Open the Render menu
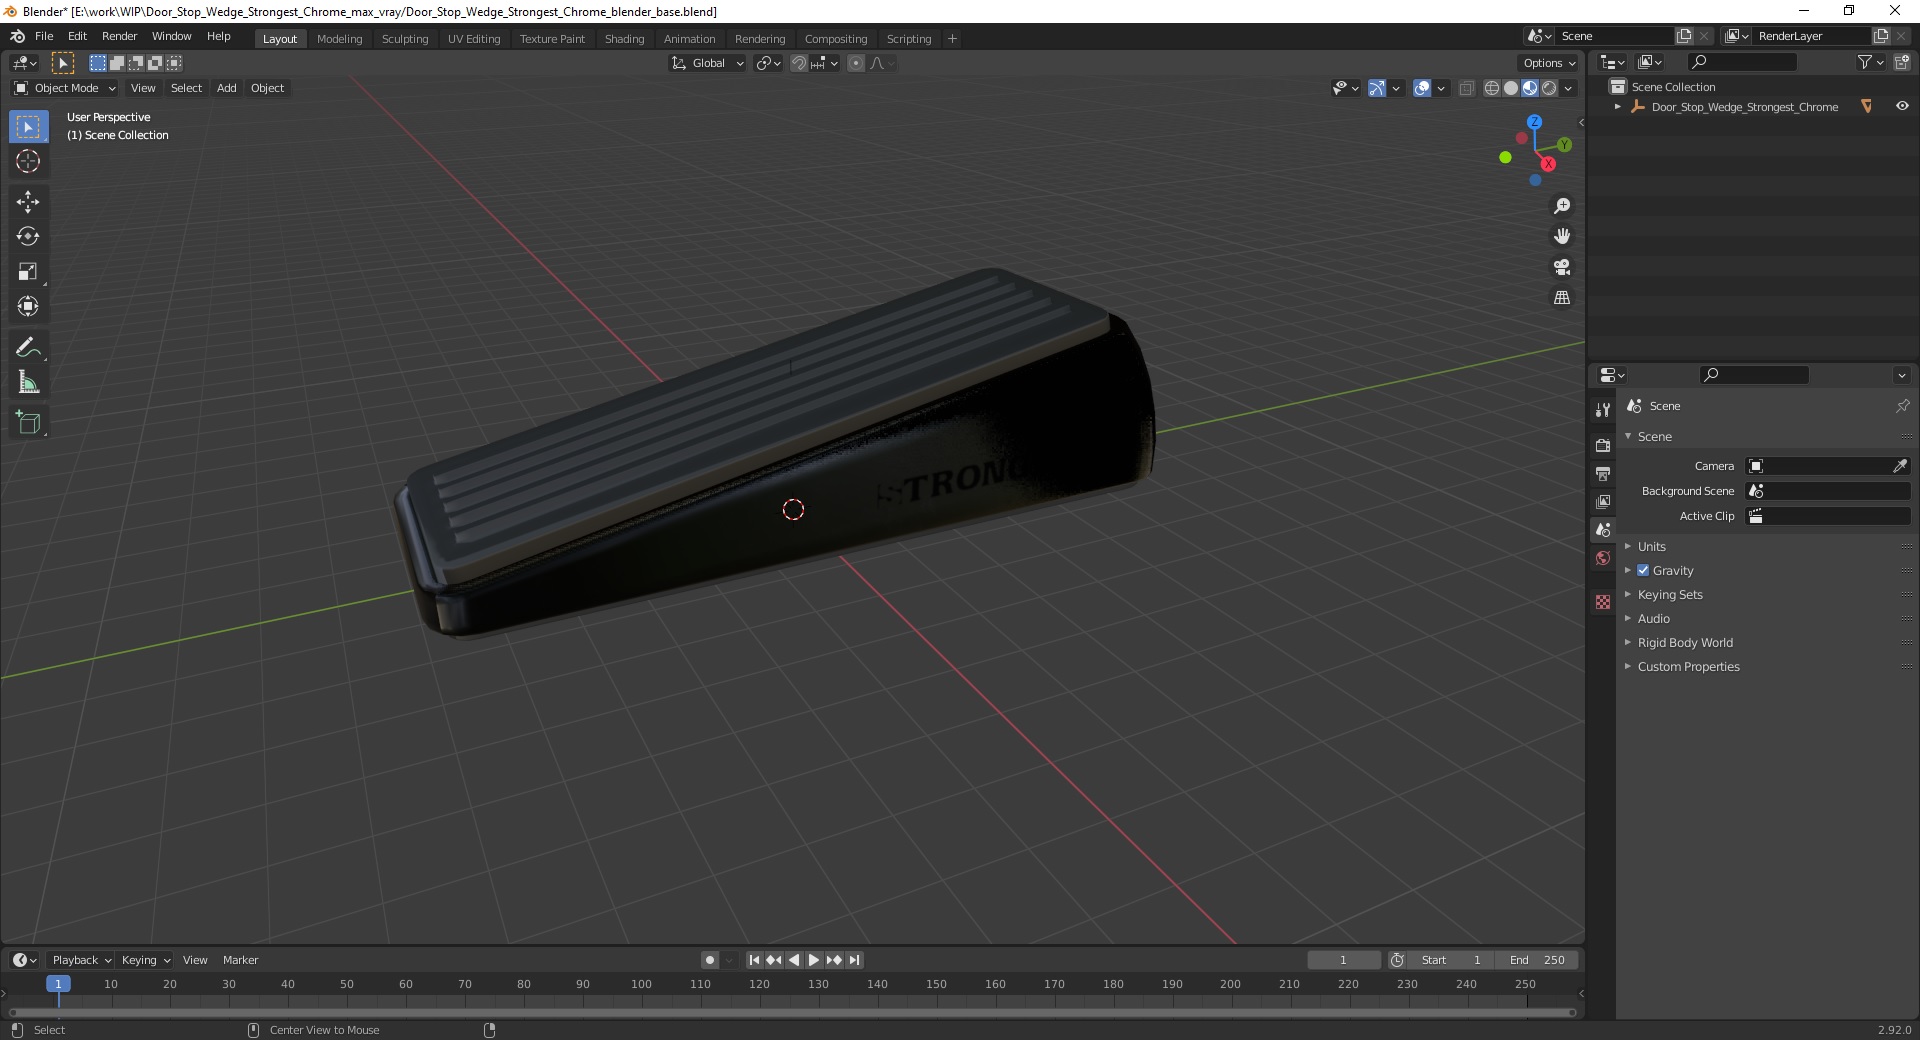 point(119,36)
